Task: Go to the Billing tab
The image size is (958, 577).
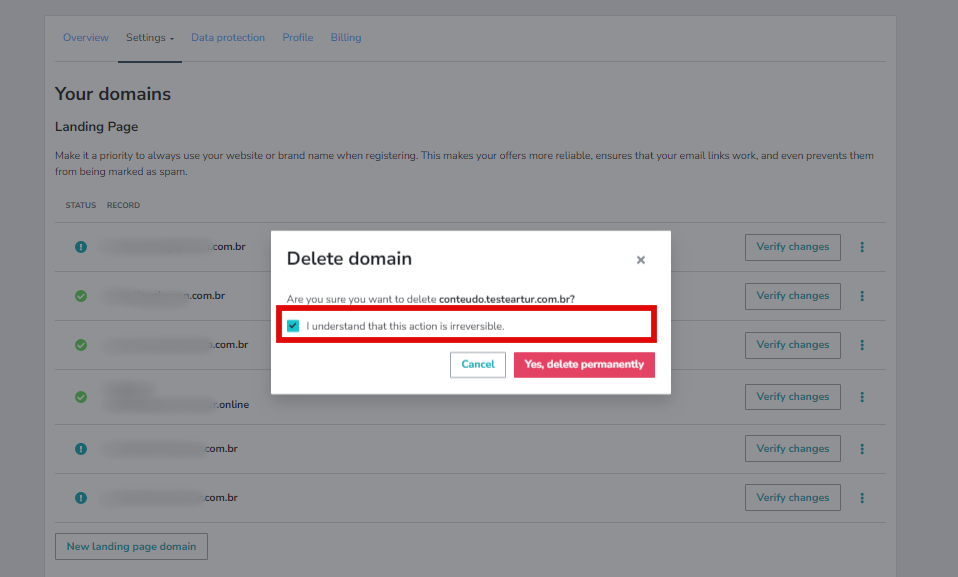Action: coord(345,37)
